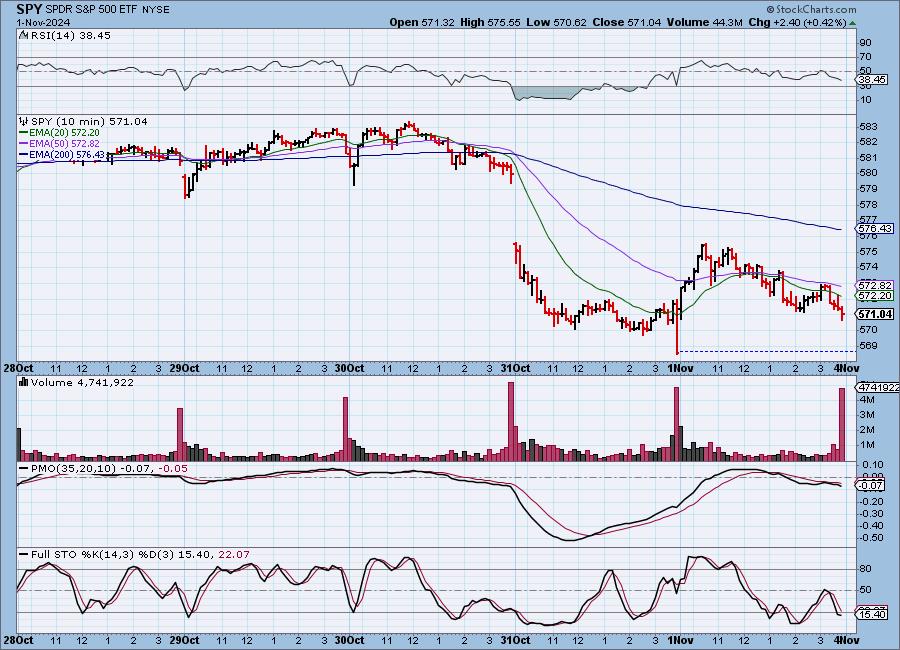Click the last volume bar at chart's right edge
This screenshot has width=900, height=650.
pos(842,424)
